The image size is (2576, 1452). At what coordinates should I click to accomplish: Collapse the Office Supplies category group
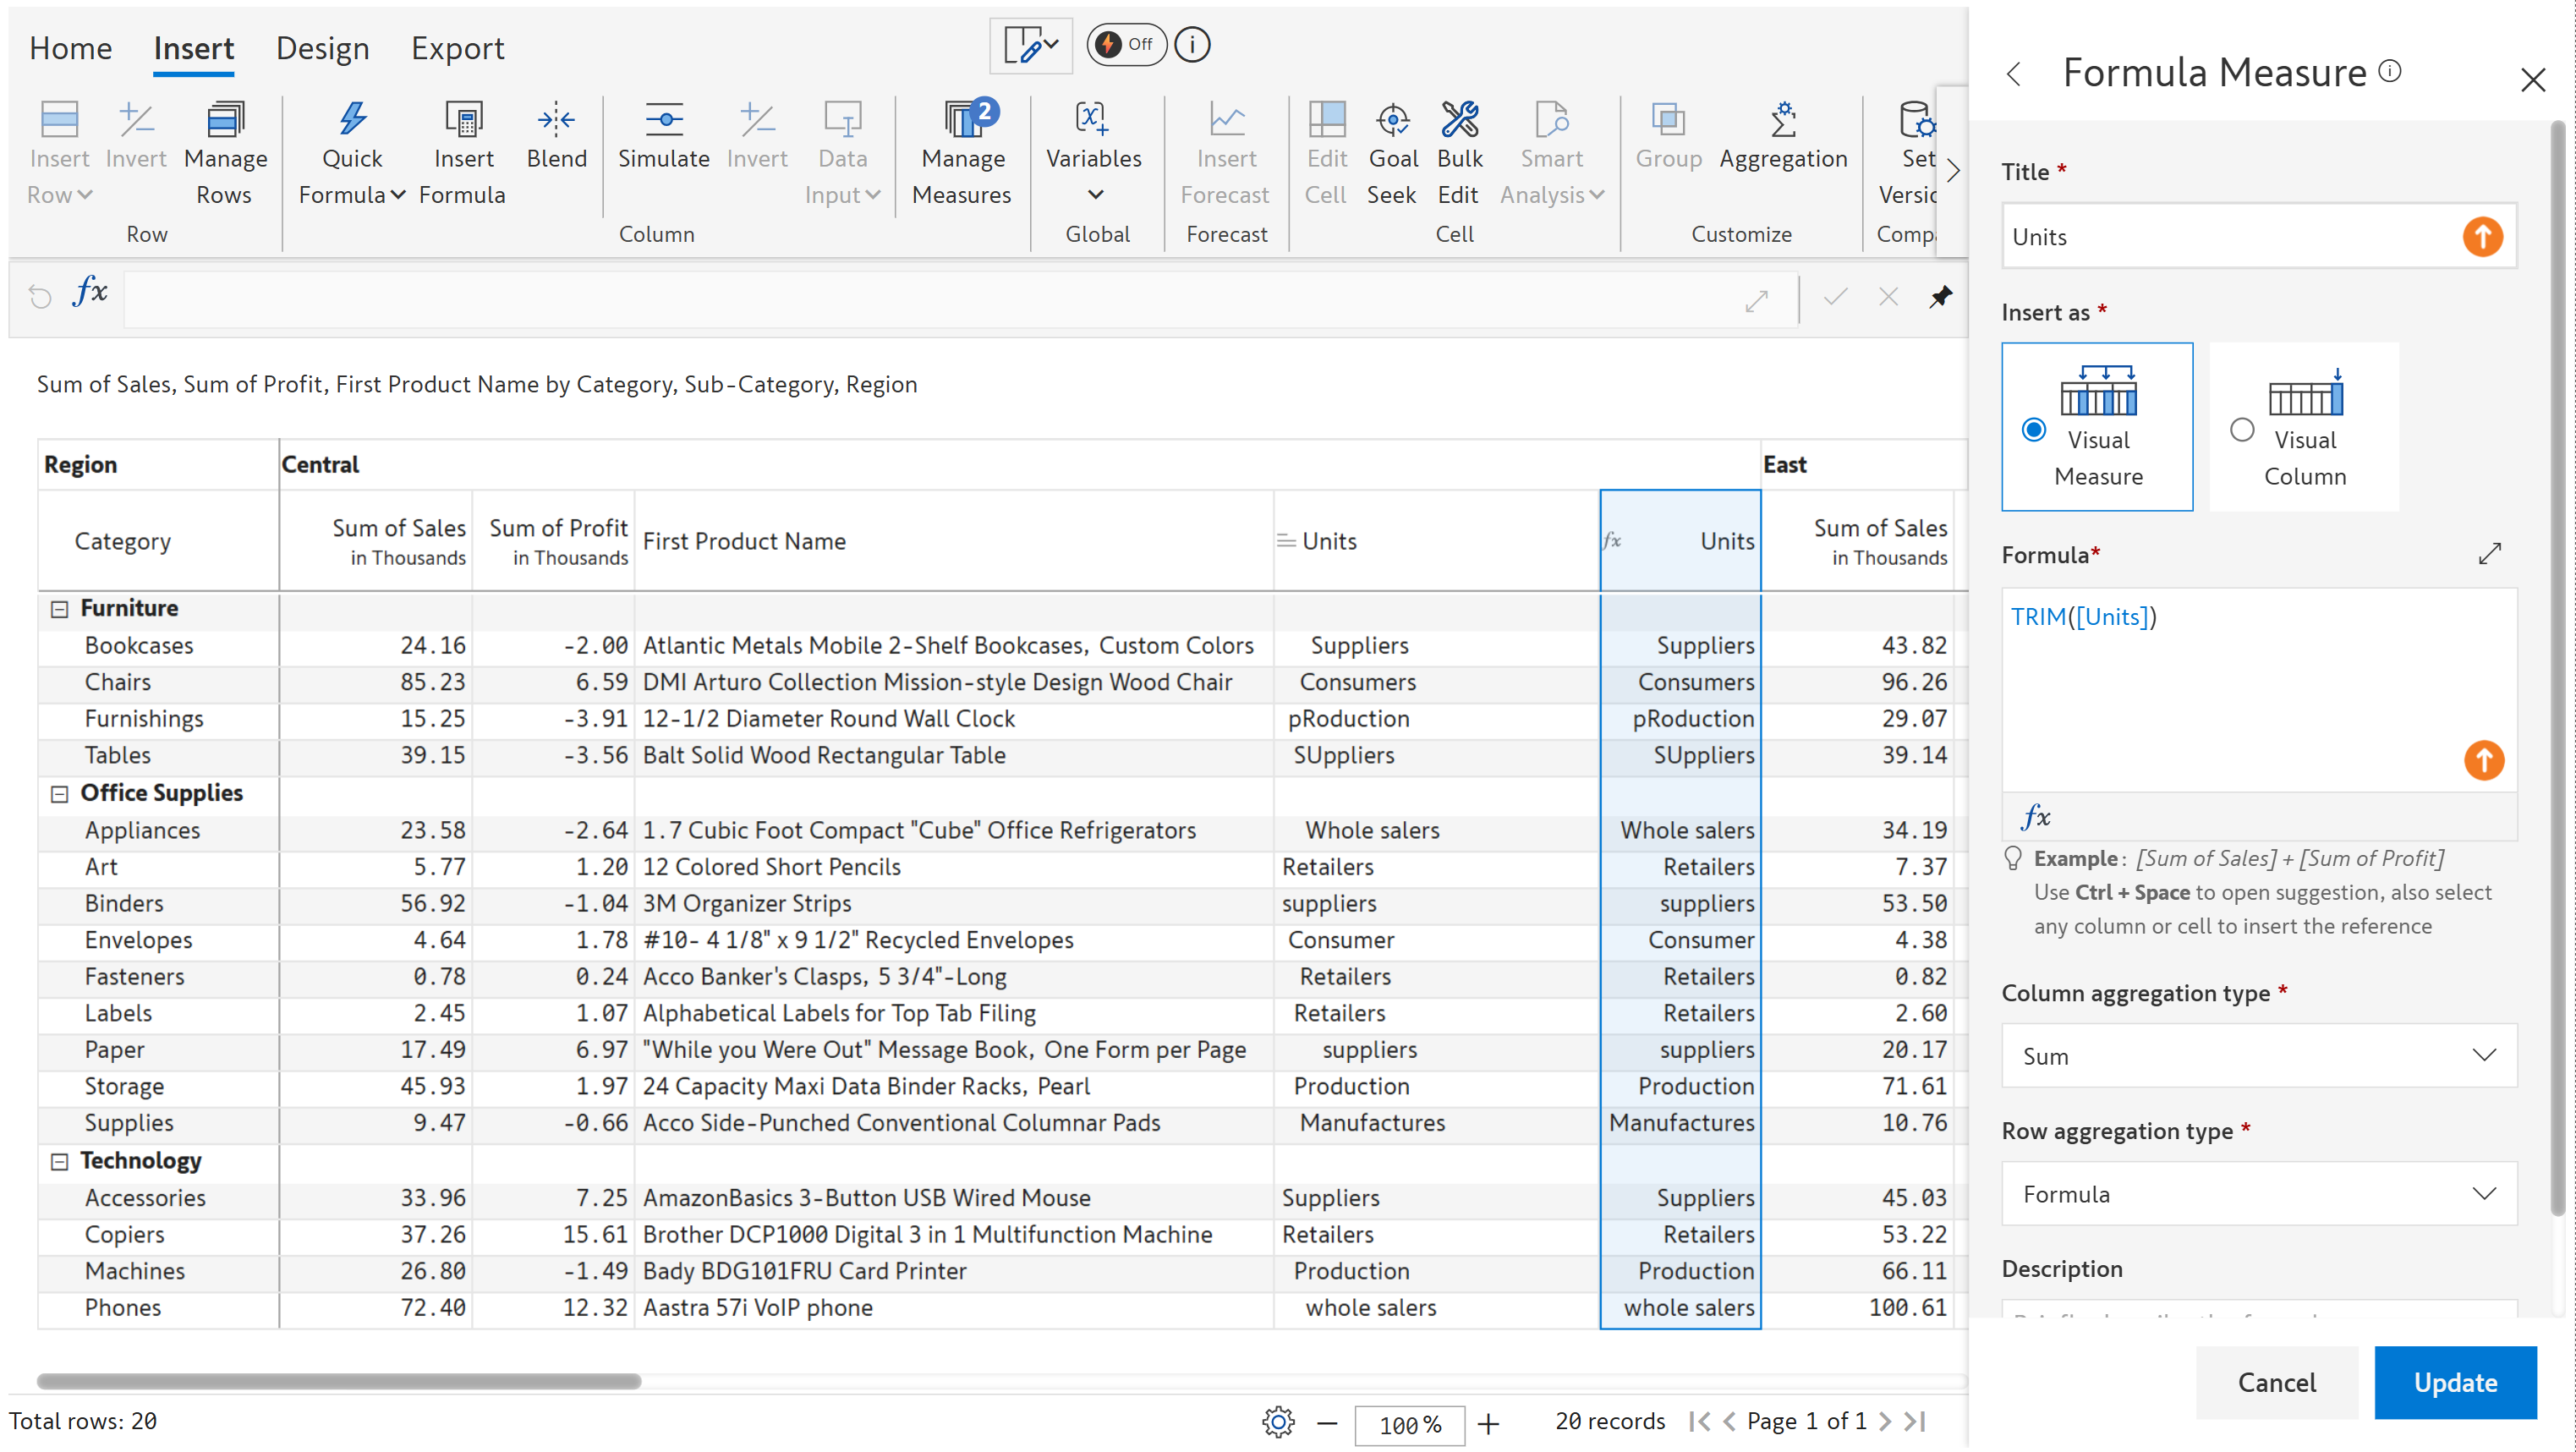pos(60,794)
